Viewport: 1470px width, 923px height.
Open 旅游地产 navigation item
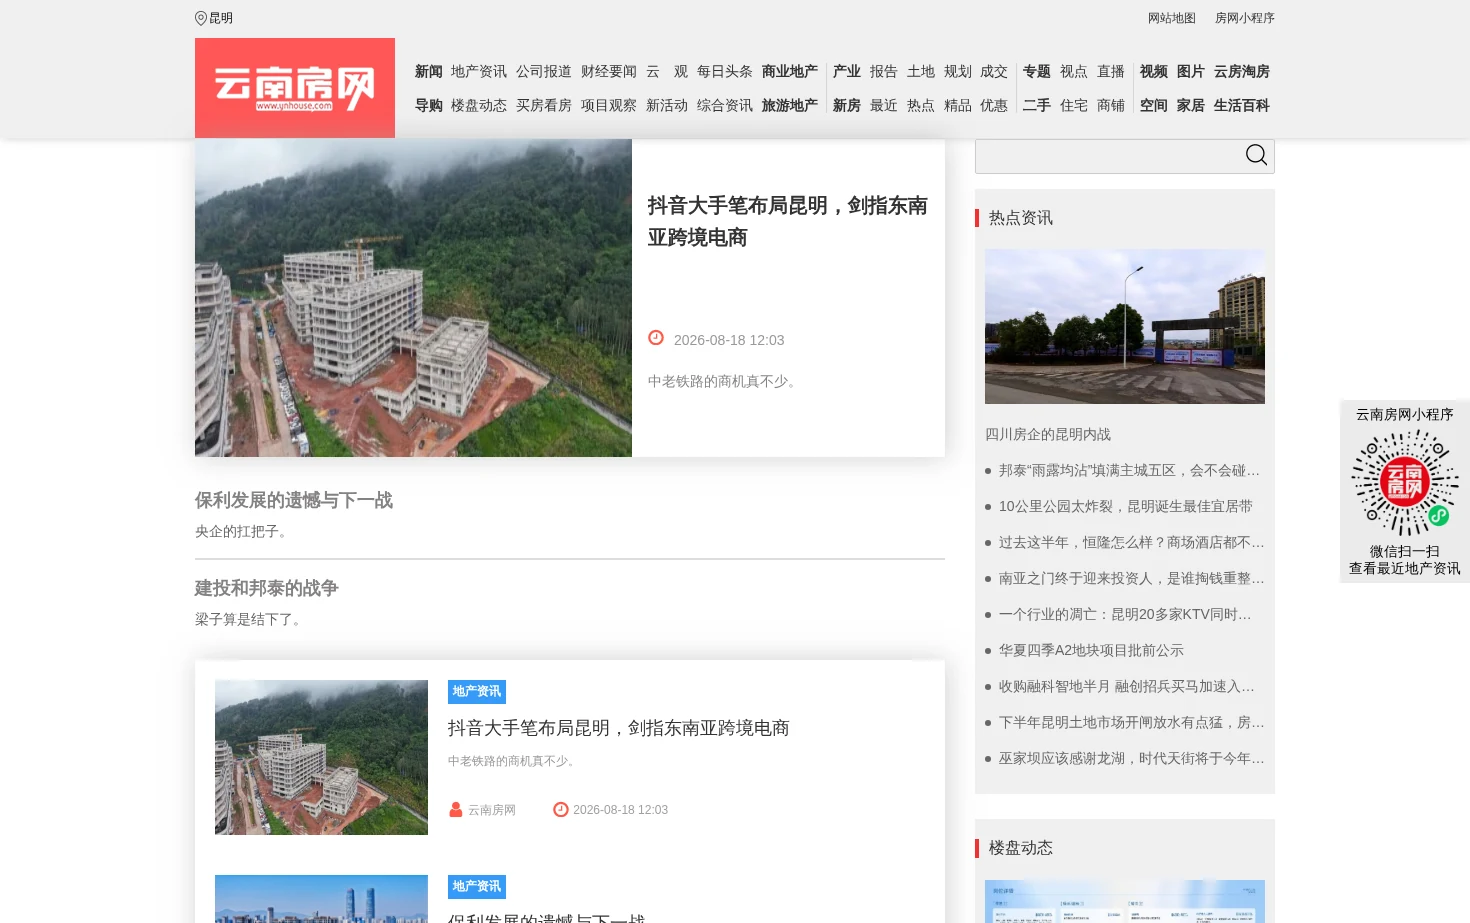tap(790, 106)
